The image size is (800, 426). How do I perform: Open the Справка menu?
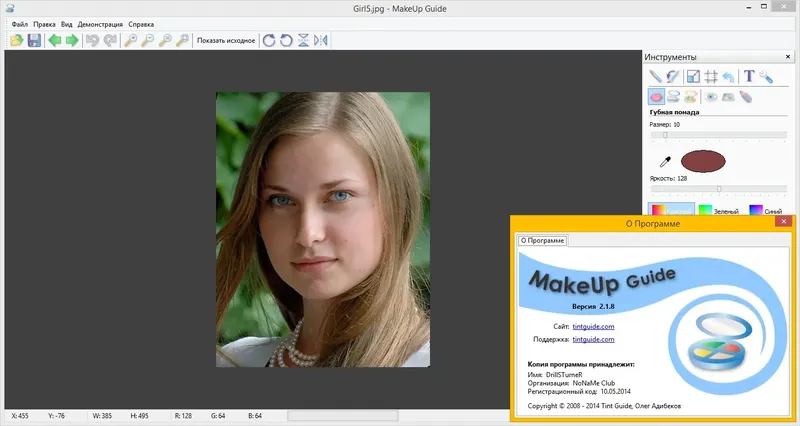pyautogui.click(x=141, y=24)
